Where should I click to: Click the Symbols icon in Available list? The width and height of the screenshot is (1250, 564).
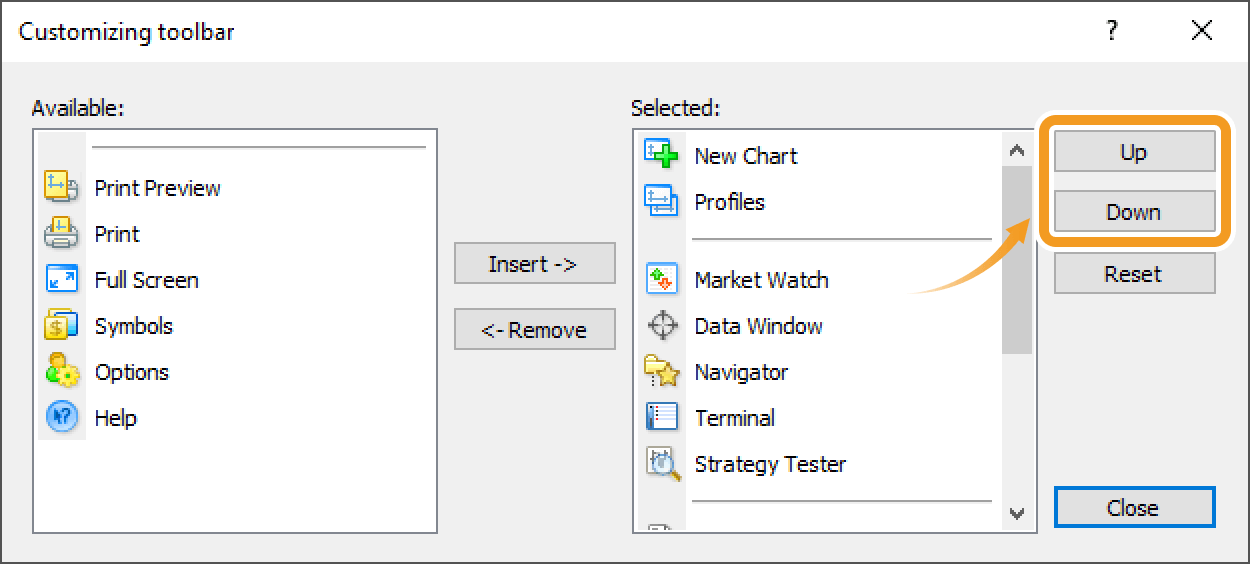[62, 325]
